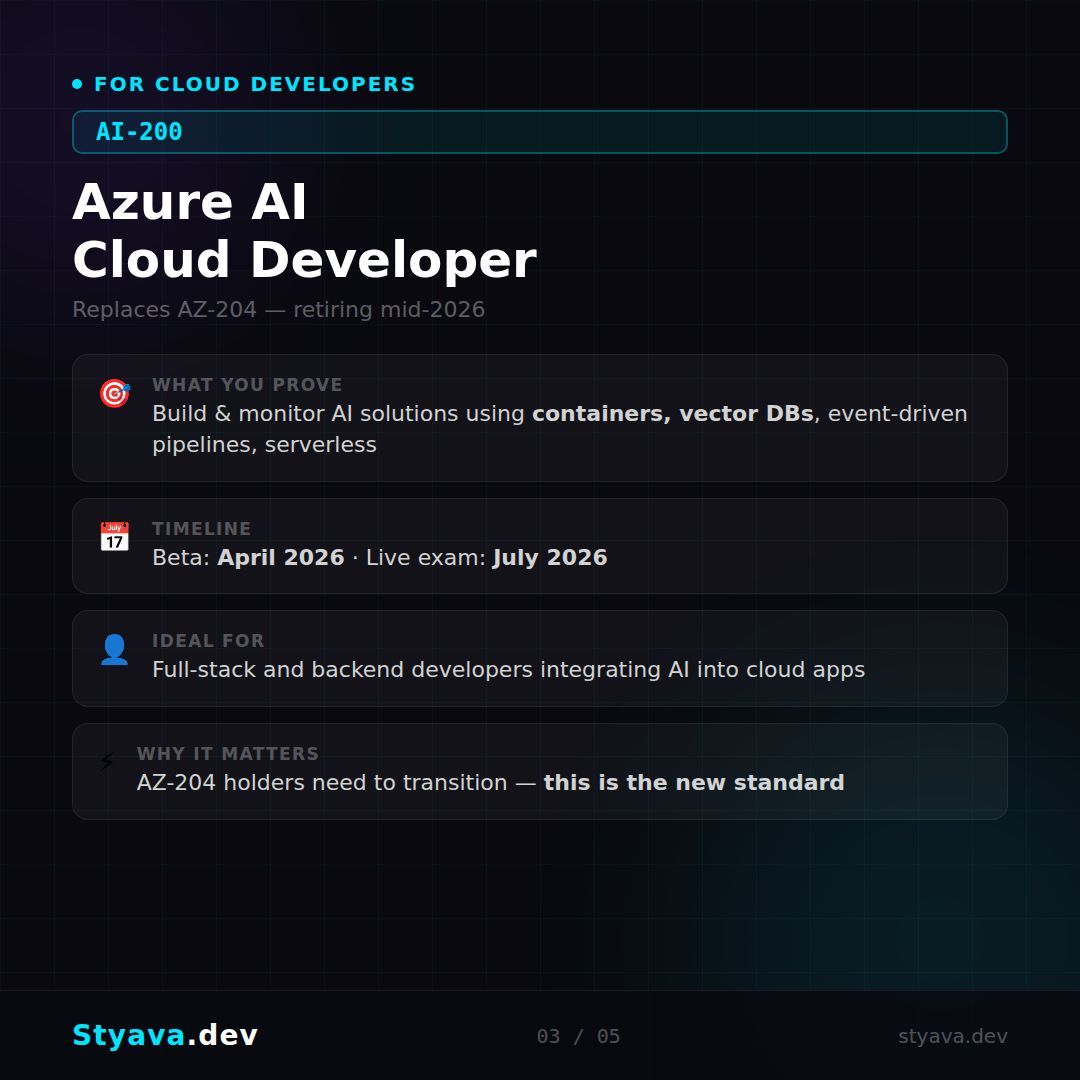Click the AZ-204 retirement note text
Viewport: 1080px width, 1080px height.
tap(278, 310)
